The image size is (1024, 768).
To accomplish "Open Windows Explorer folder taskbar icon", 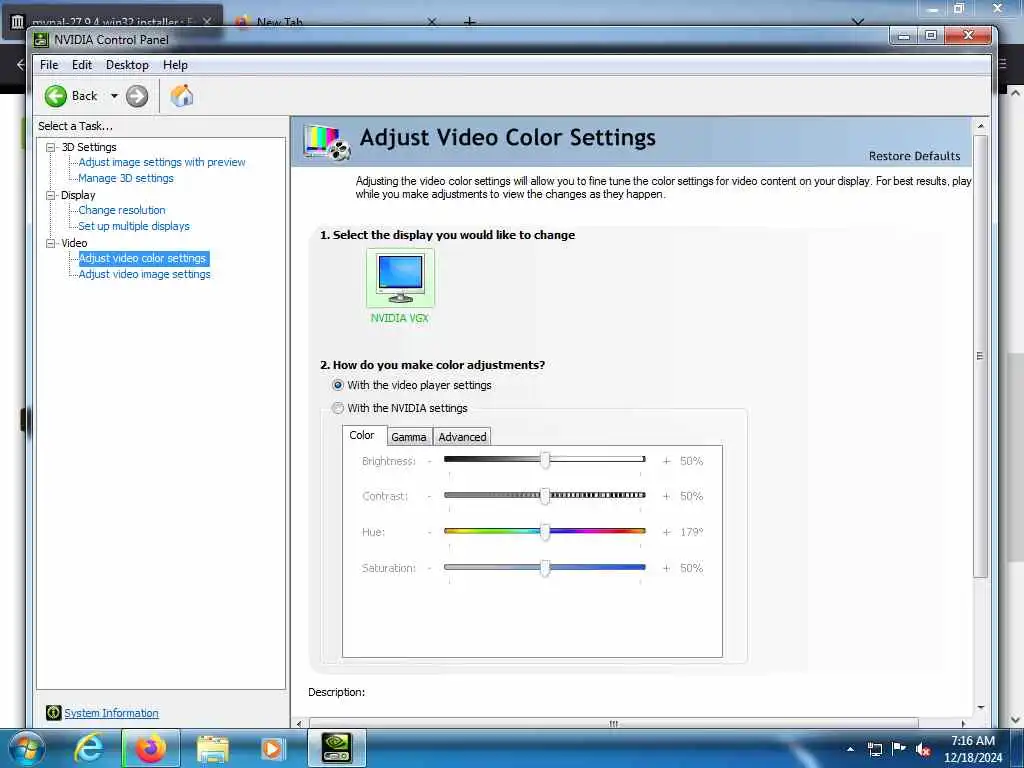I will point(212,748).
